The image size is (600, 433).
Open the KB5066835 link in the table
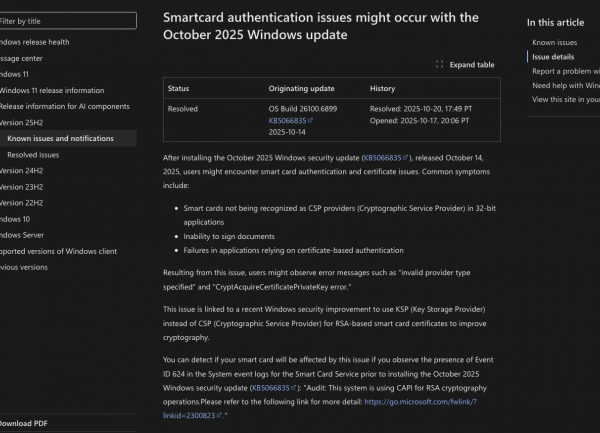click(288, 120)
